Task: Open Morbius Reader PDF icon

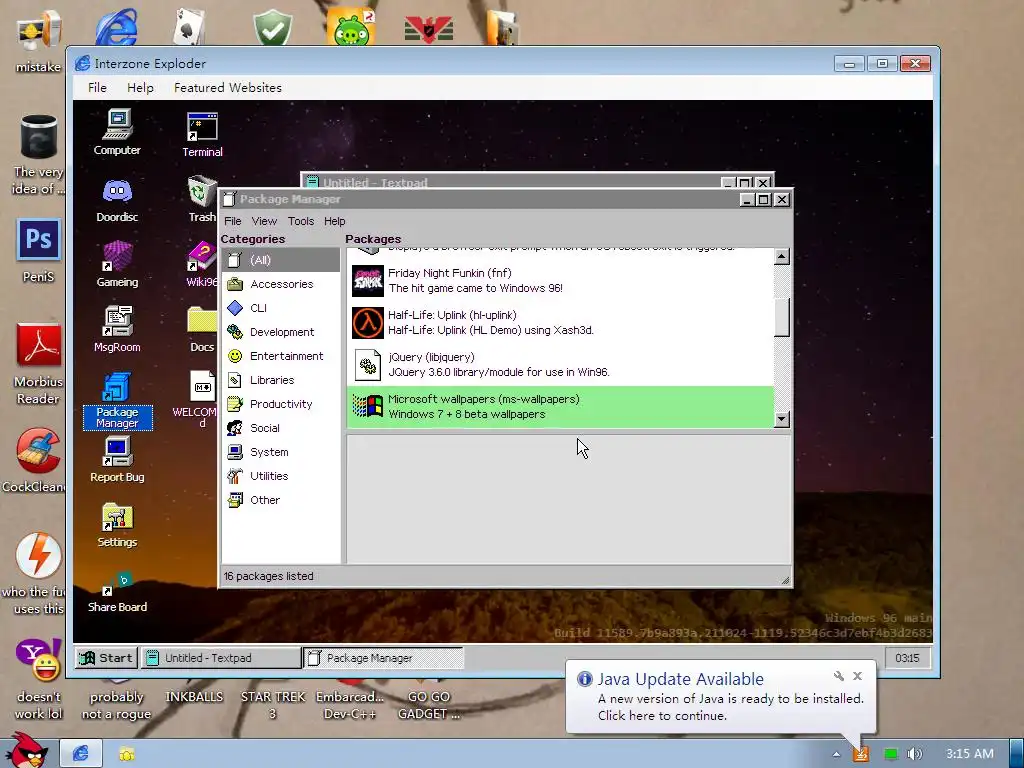Action: [x=38, y=364]
